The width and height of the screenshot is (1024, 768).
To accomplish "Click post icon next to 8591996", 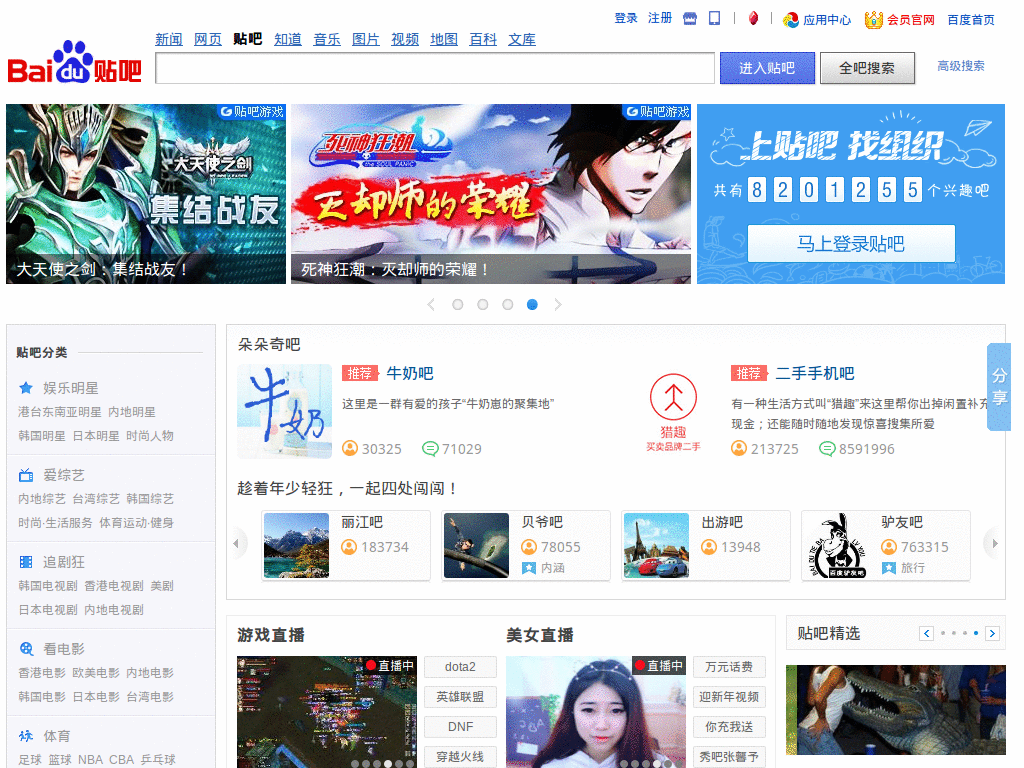I will [827, 449].
